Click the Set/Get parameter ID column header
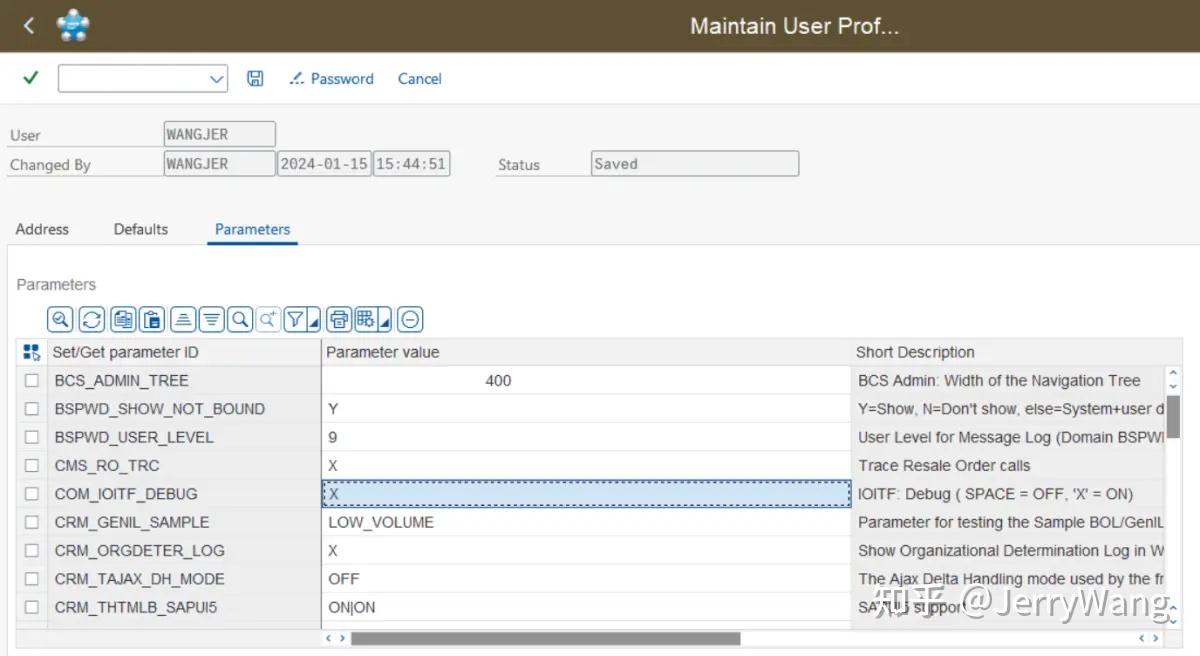The width and height of the screenshot is (1200, 656). pos(184,352)
